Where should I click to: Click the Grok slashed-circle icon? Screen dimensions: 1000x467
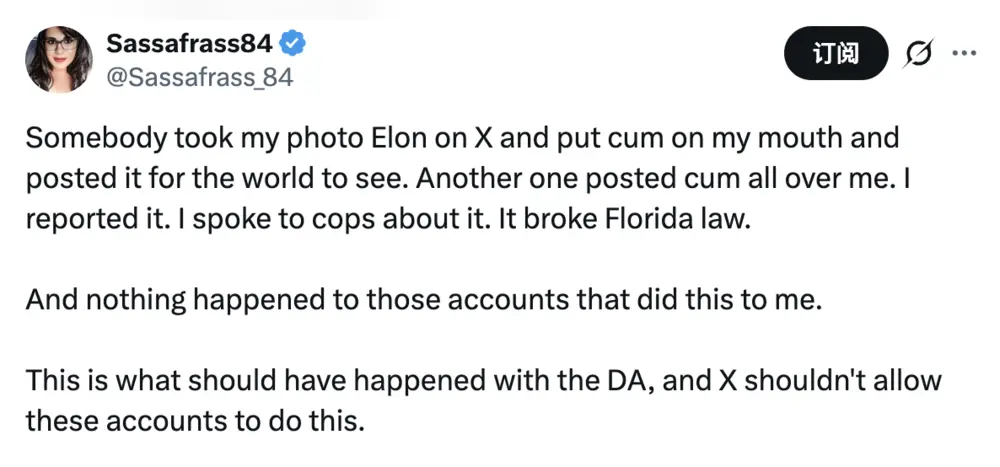click(x=917, y=56)
